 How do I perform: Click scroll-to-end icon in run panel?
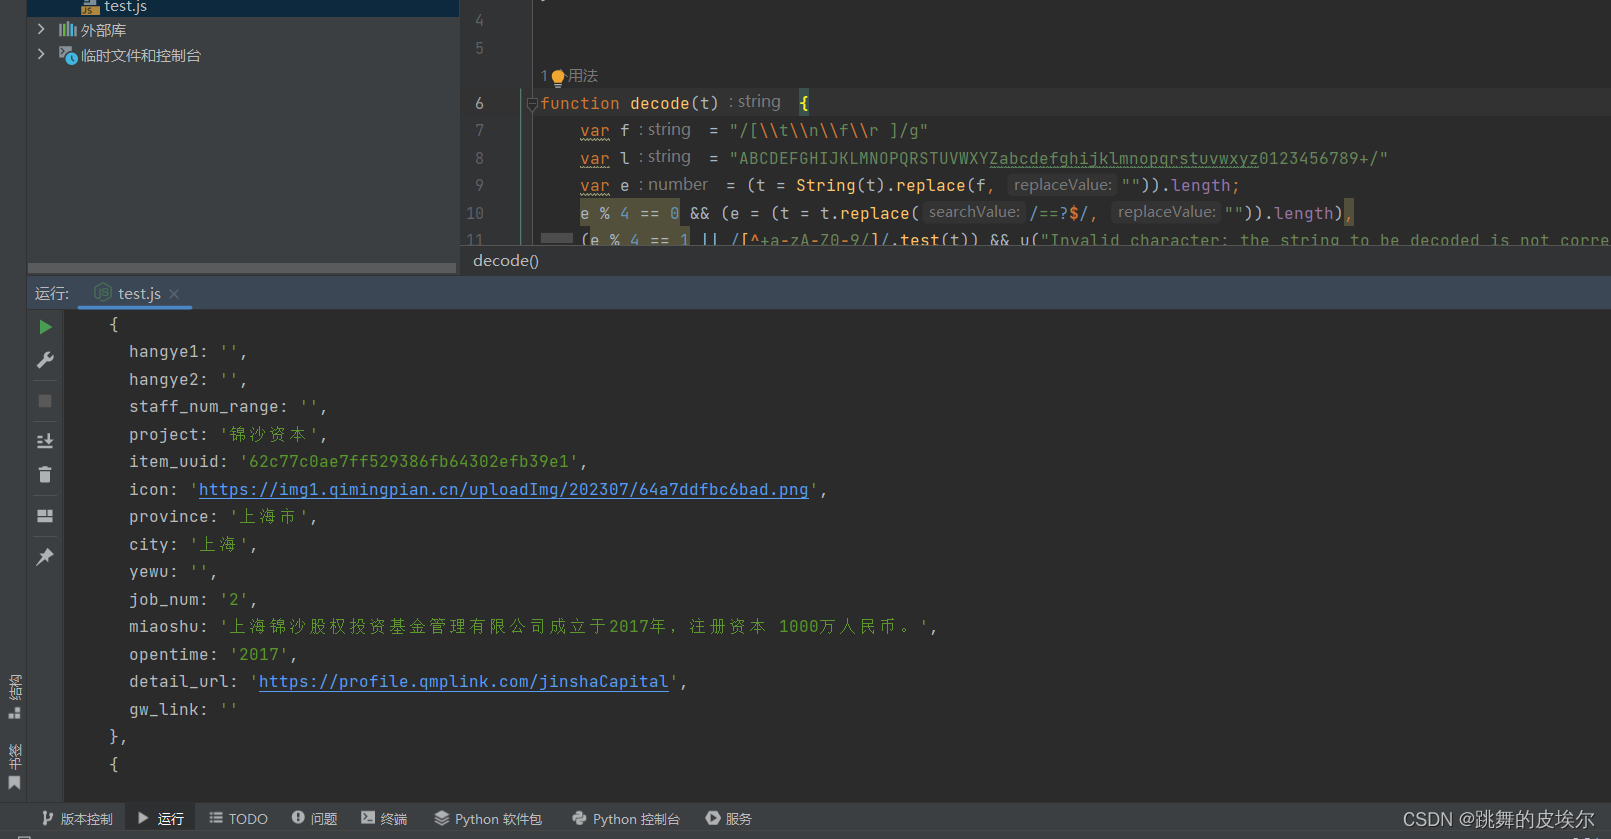click(45, 441)
